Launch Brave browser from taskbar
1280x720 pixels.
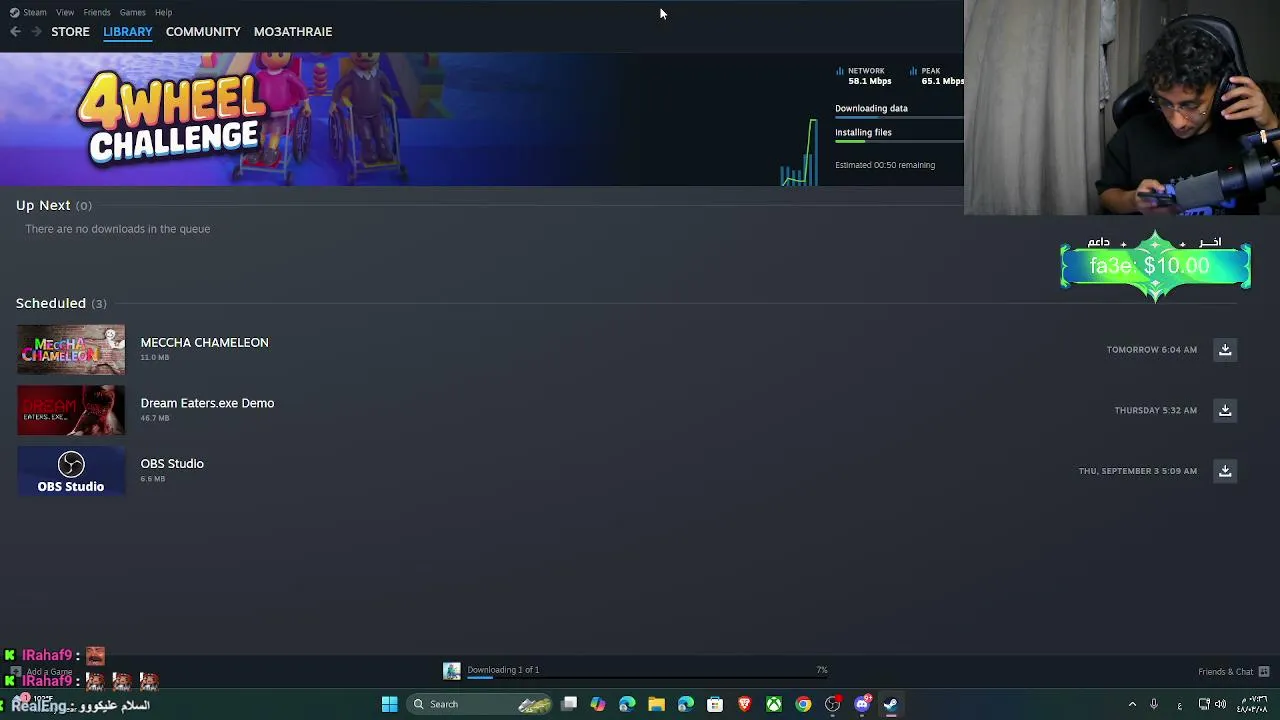(744, 704)
